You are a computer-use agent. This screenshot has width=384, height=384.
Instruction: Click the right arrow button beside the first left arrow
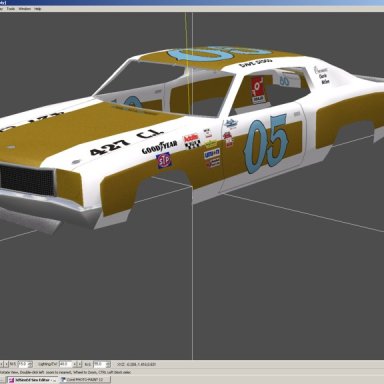[6, 364]
